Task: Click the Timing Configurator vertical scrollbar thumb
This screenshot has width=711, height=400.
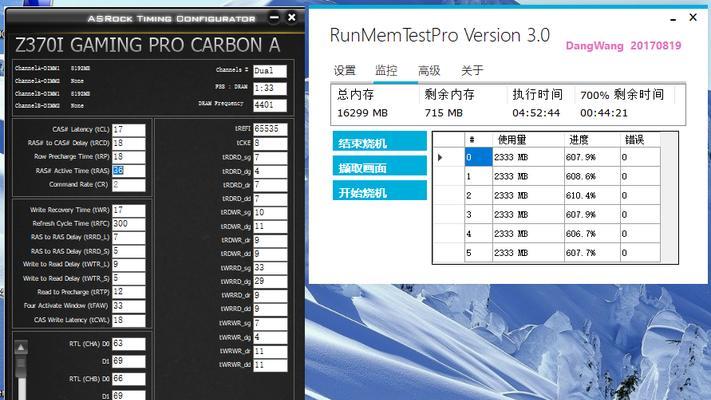Action: 21,367
